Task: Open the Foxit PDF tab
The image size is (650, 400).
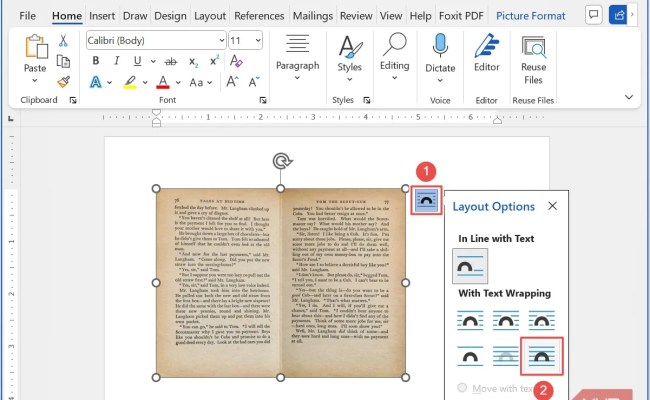Action: pos(461,16)
